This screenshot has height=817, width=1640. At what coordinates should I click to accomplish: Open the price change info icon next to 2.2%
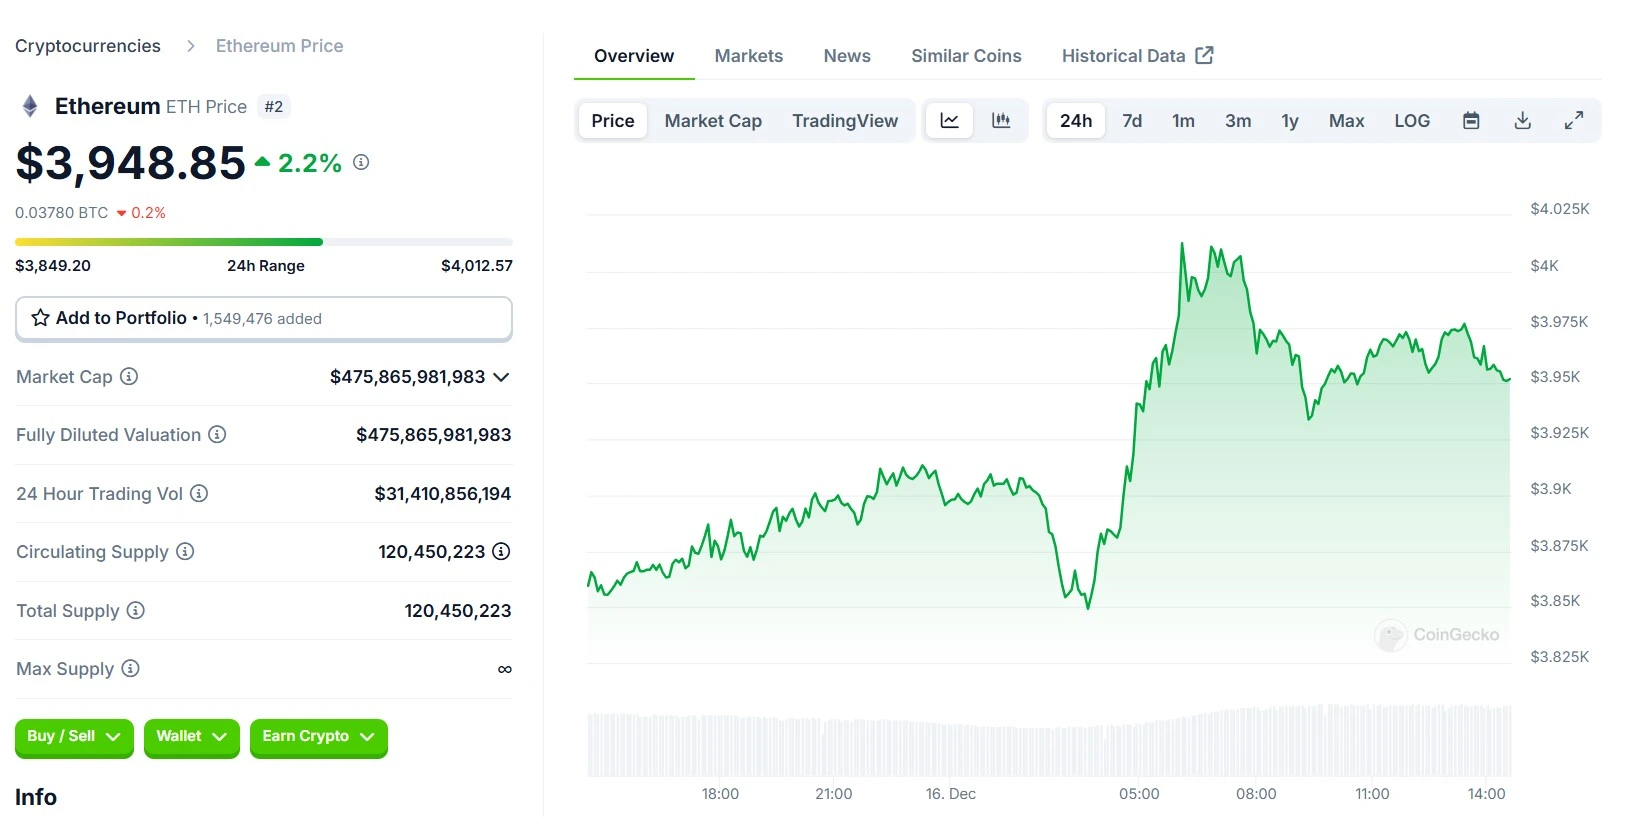[361, 162]
